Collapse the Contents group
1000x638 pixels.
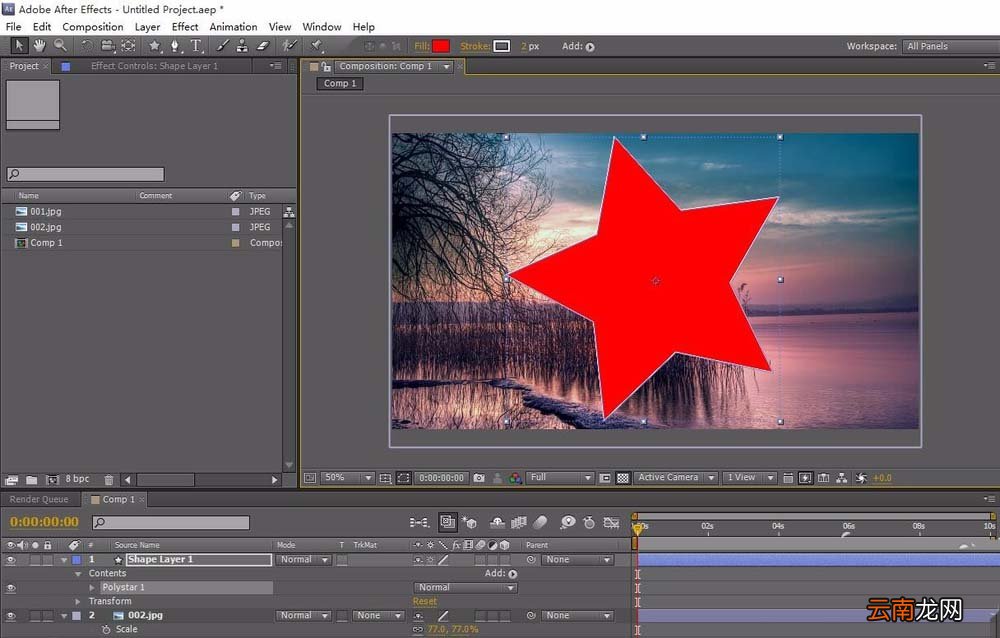click(x=78, y=574)
